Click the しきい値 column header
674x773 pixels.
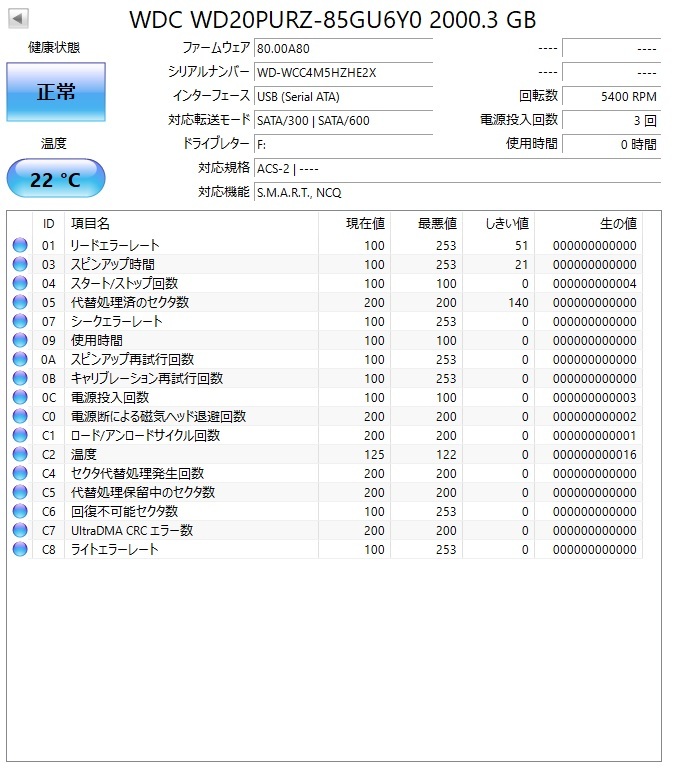coord(498,223)
